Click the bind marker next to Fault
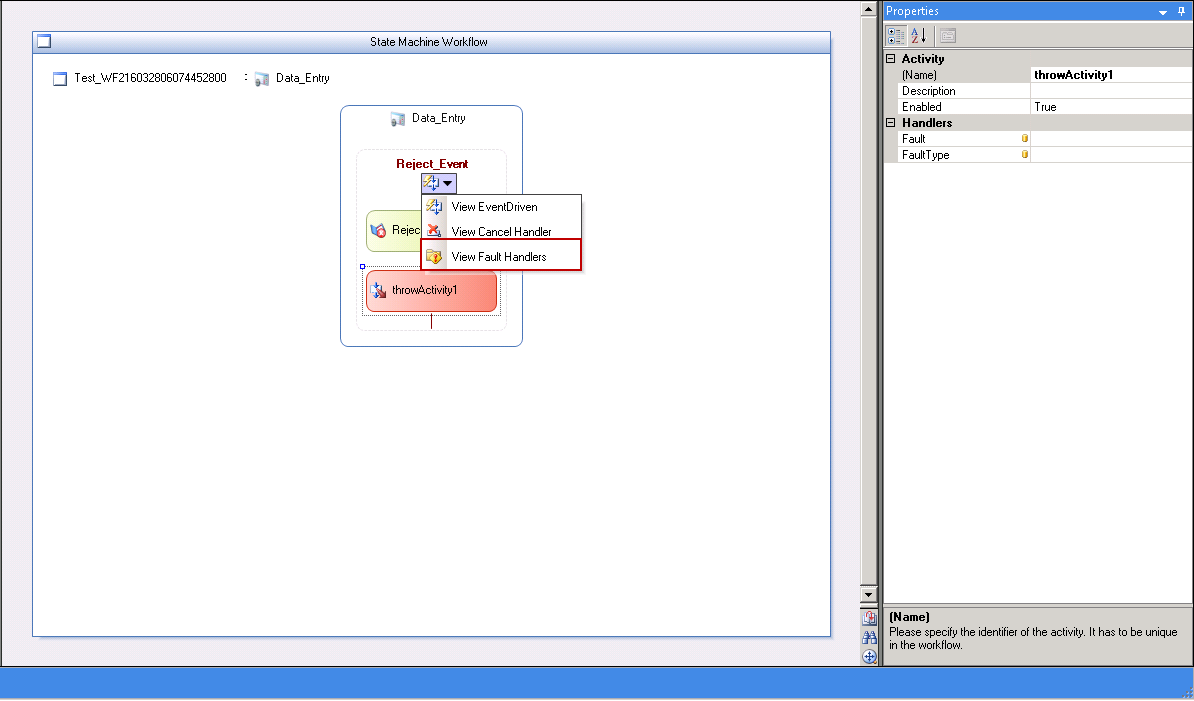1194x701 pixels. click(1024, 139)
